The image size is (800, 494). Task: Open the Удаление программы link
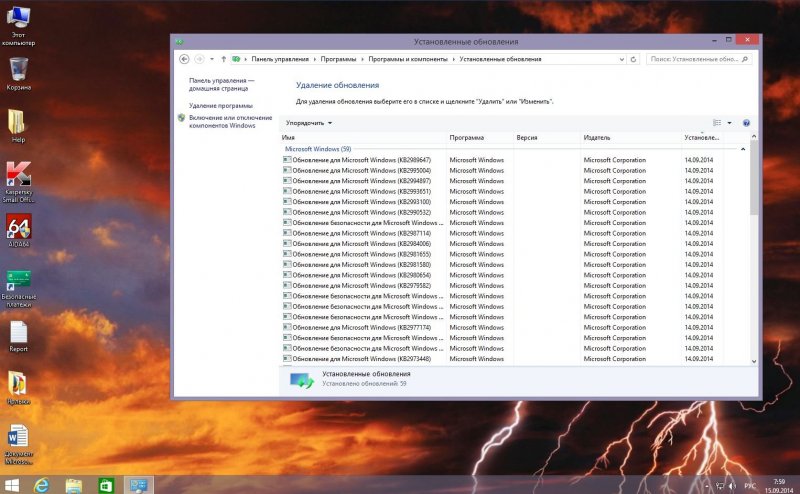tap(221, 106)
